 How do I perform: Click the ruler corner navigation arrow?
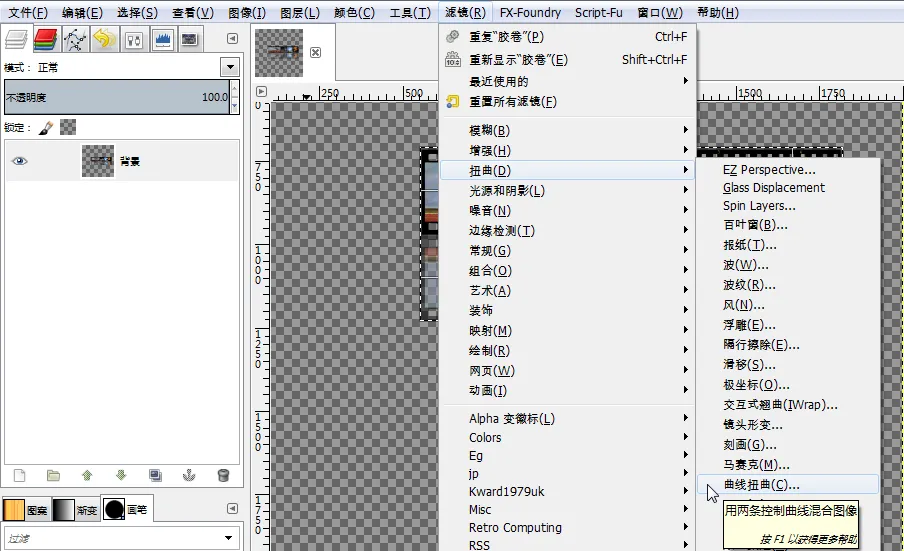pos(261,91)
